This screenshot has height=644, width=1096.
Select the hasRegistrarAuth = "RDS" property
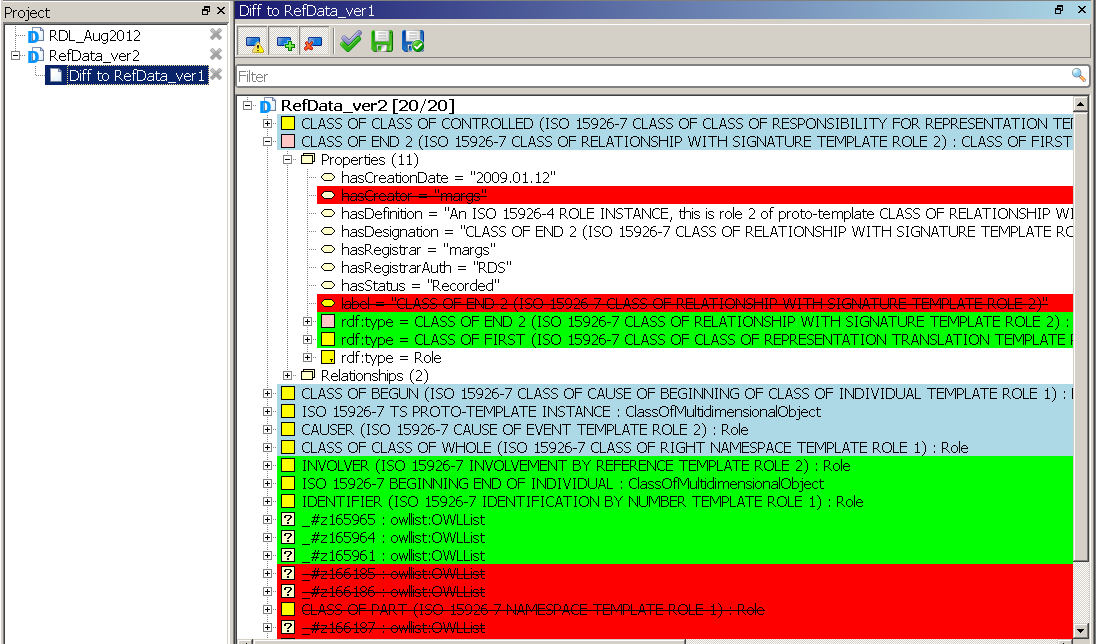coord(426,267)
